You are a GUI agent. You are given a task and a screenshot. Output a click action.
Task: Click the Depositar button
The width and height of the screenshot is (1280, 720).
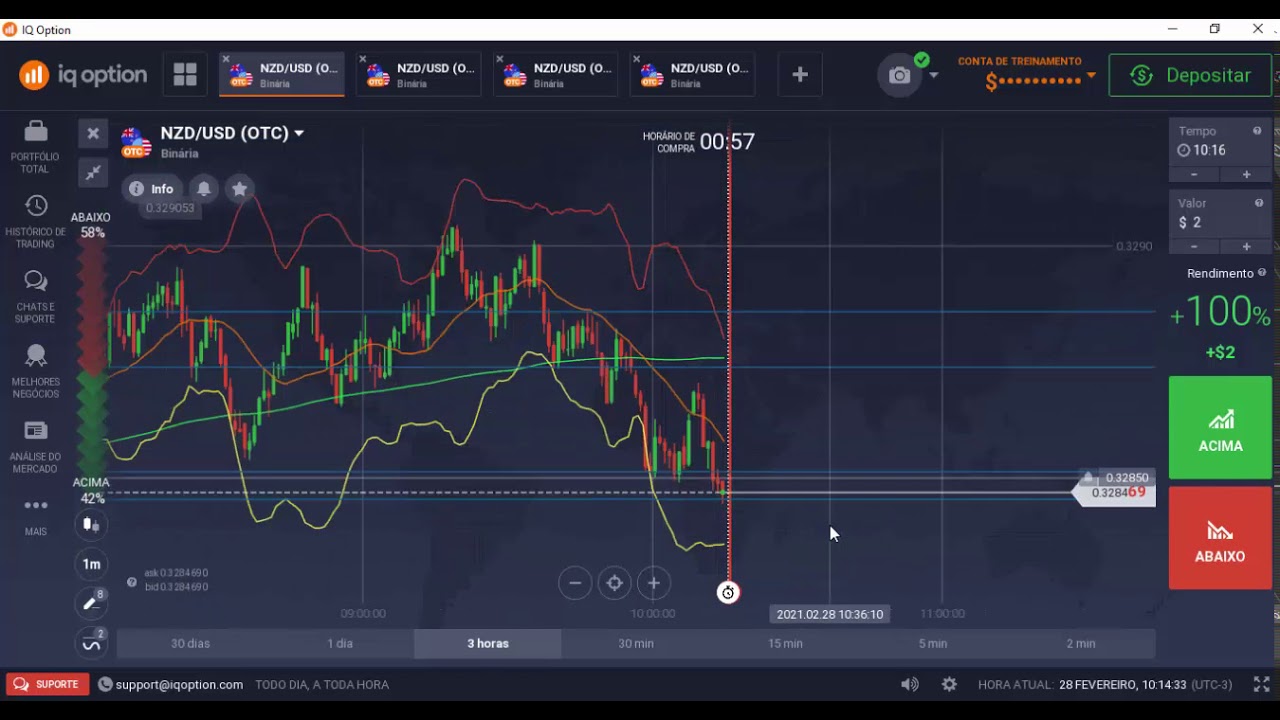tap(1190, 75)
